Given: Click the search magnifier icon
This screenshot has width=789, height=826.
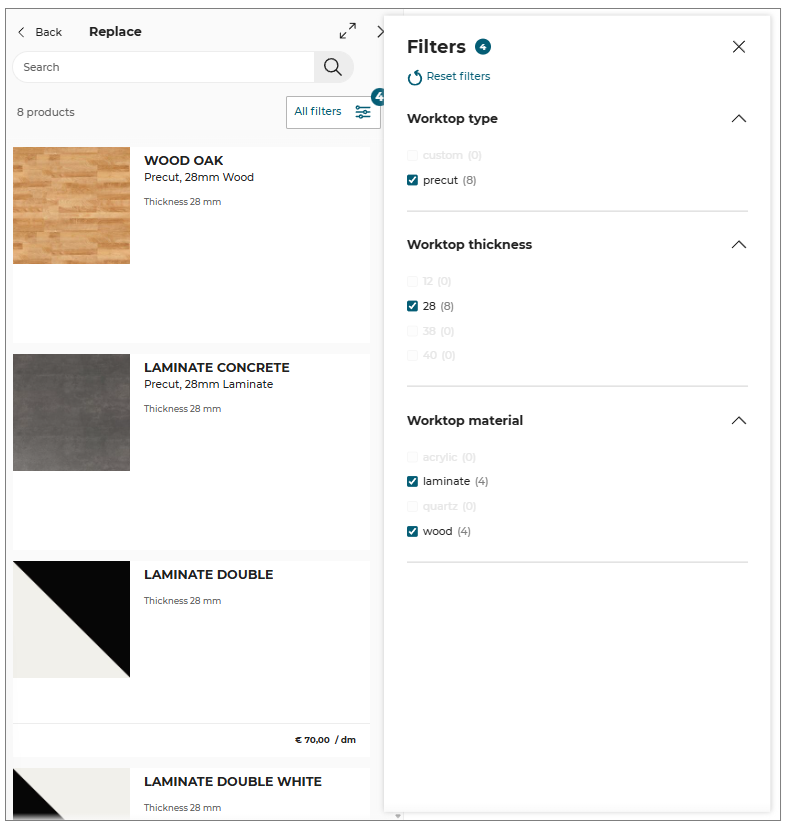Looking at the screenshot, I should (x=332, y=67).
